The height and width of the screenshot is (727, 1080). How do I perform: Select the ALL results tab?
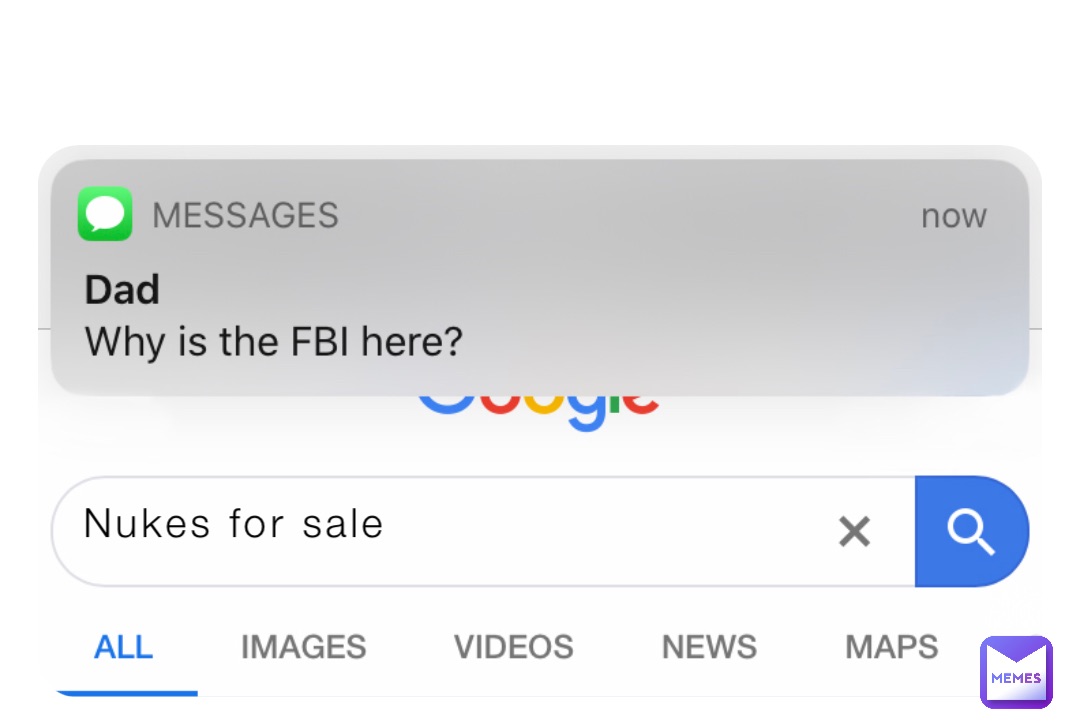[x=123, y=647]
